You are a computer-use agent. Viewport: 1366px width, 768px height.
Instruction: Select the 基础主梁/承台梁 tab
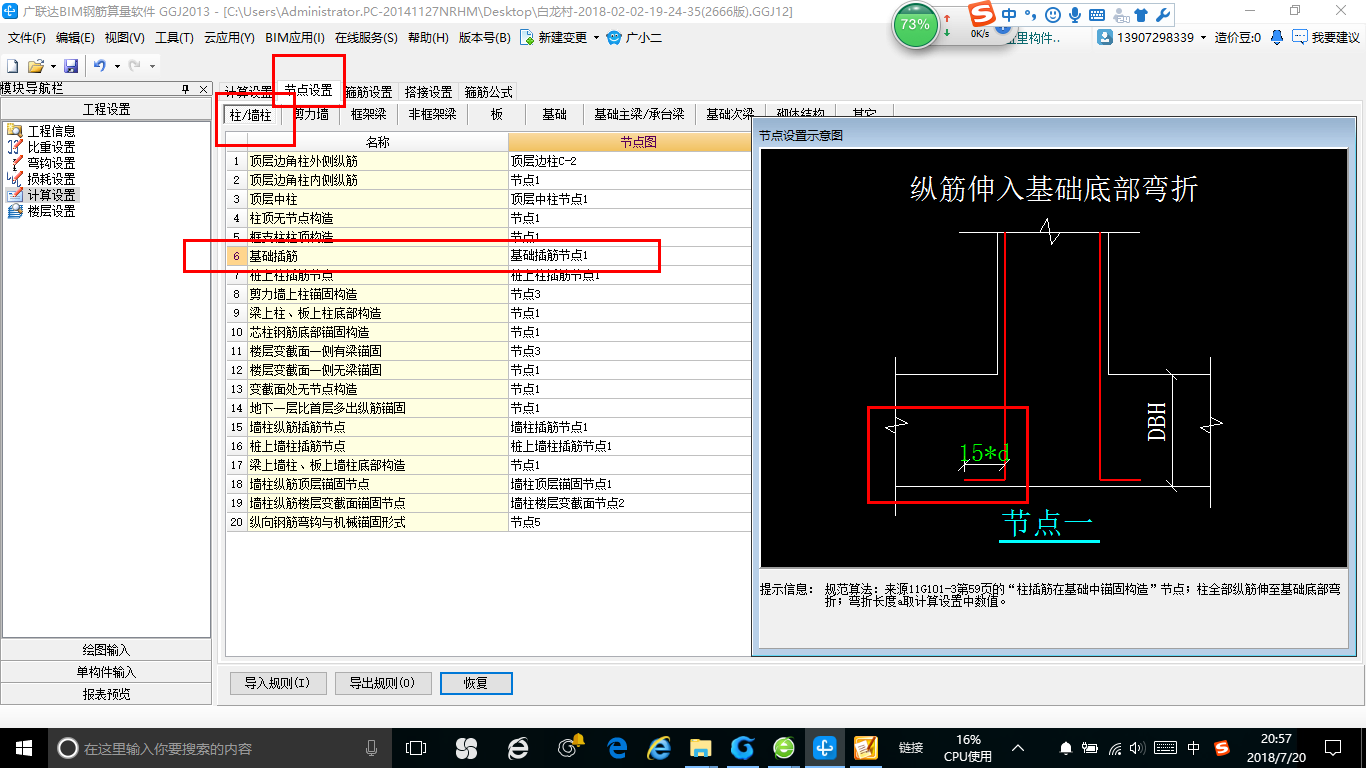tap(639, 114)
